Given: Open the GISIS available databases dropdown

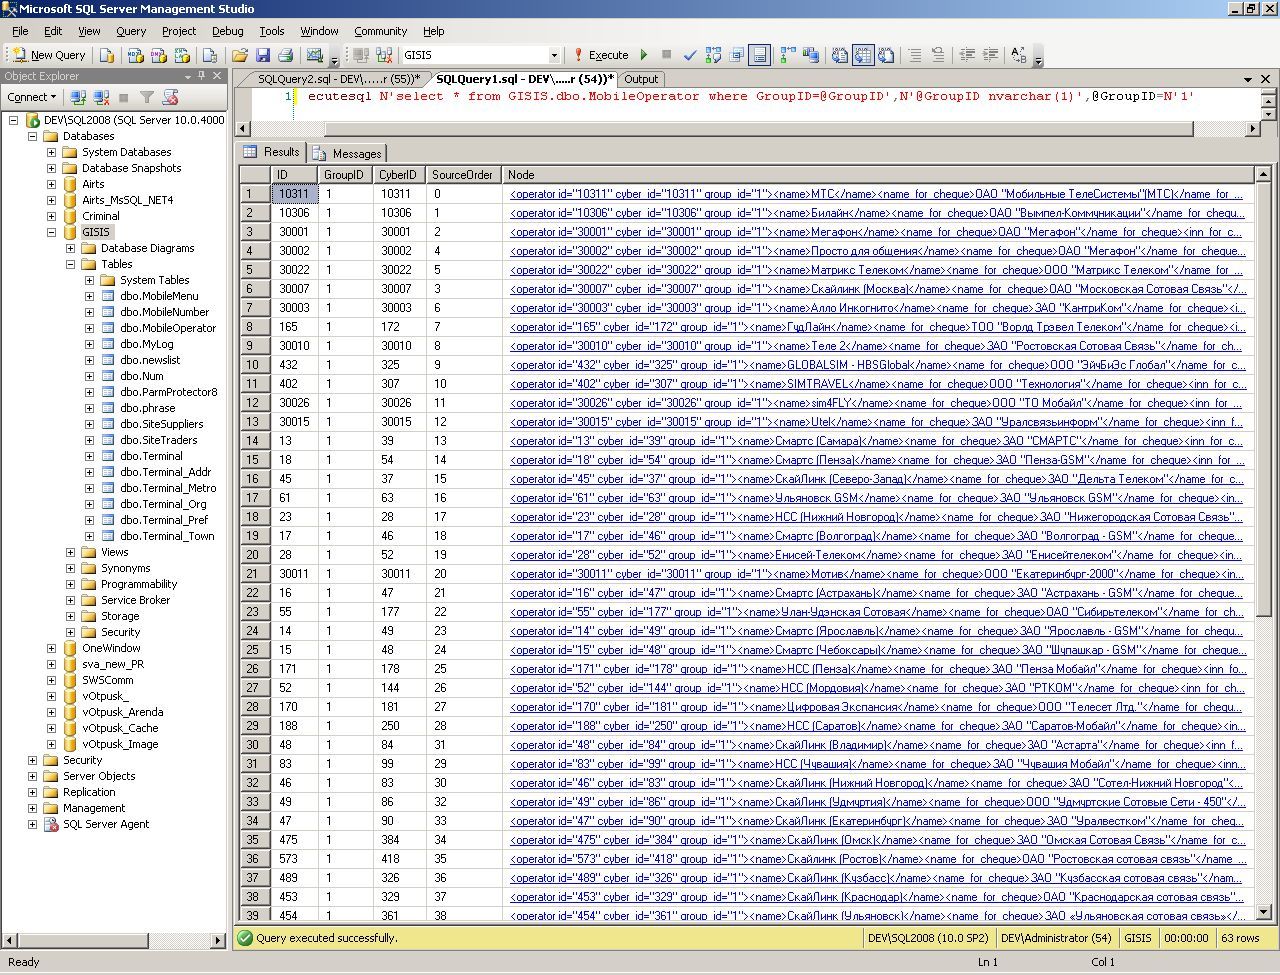Looking at the screenshot, I should click(554, 55).
